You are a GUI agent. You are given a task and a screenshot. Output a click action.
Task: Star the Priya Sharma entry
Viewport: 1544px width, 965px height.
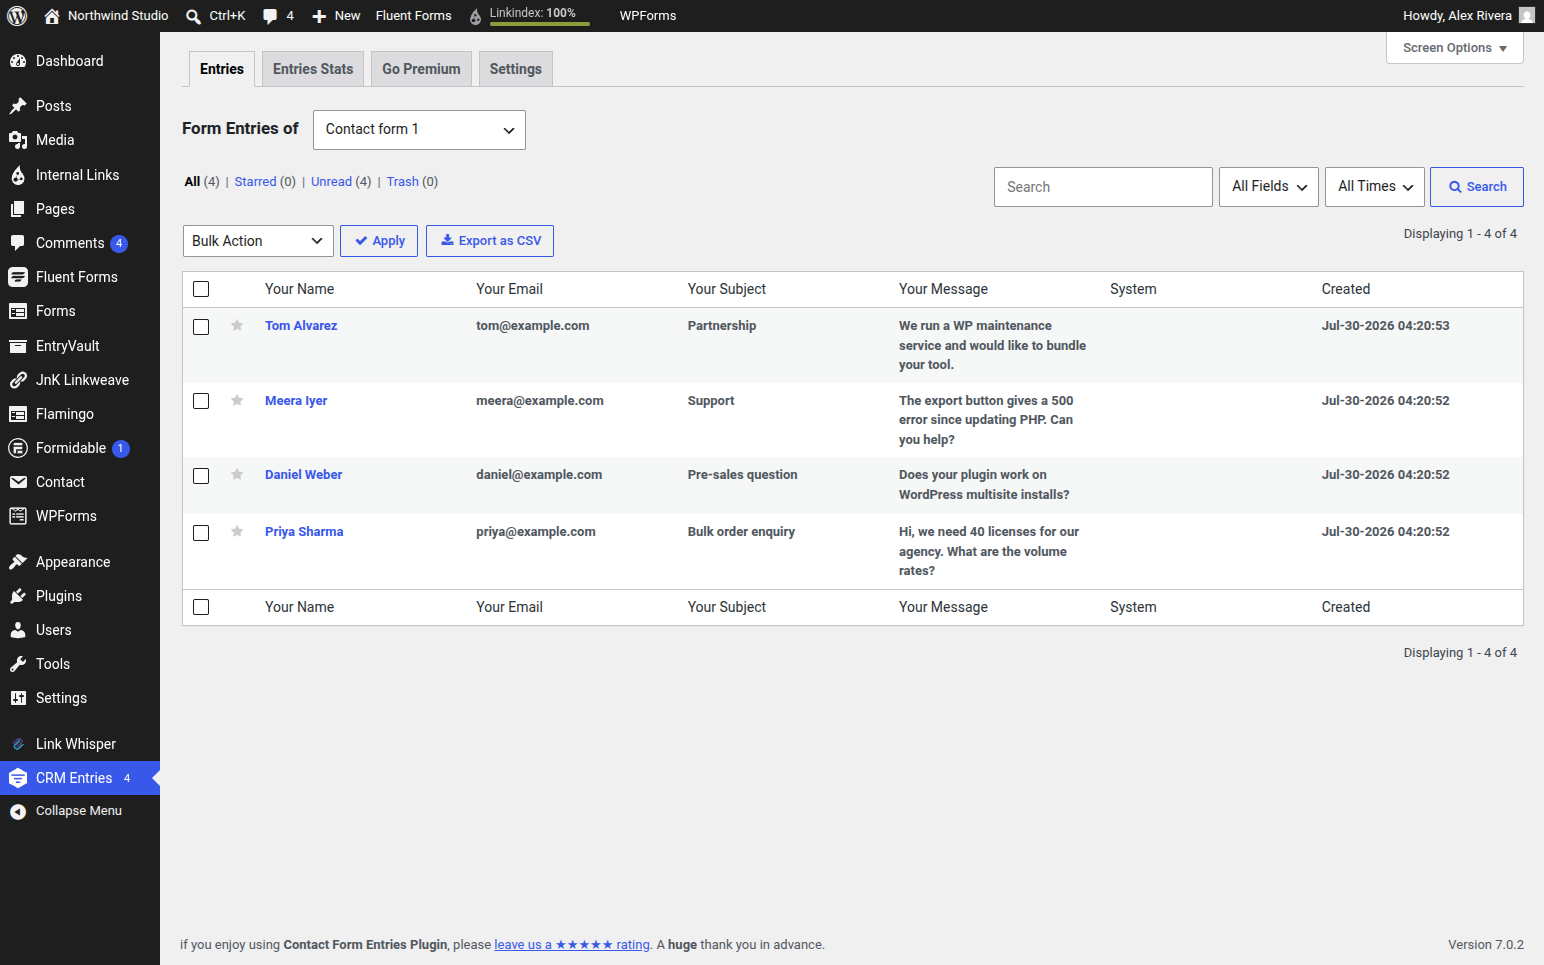[x=237, y=531]
